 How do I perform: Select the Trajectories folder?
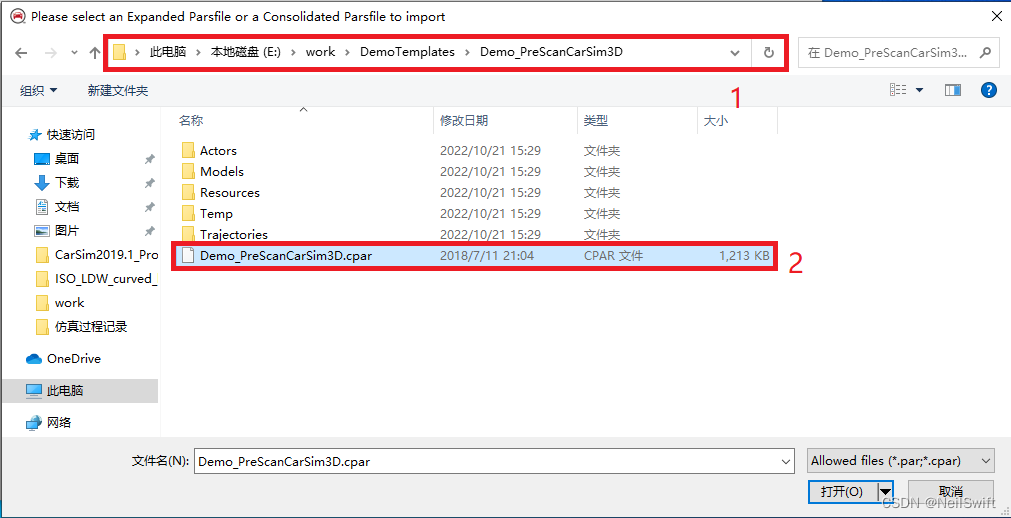233,234
